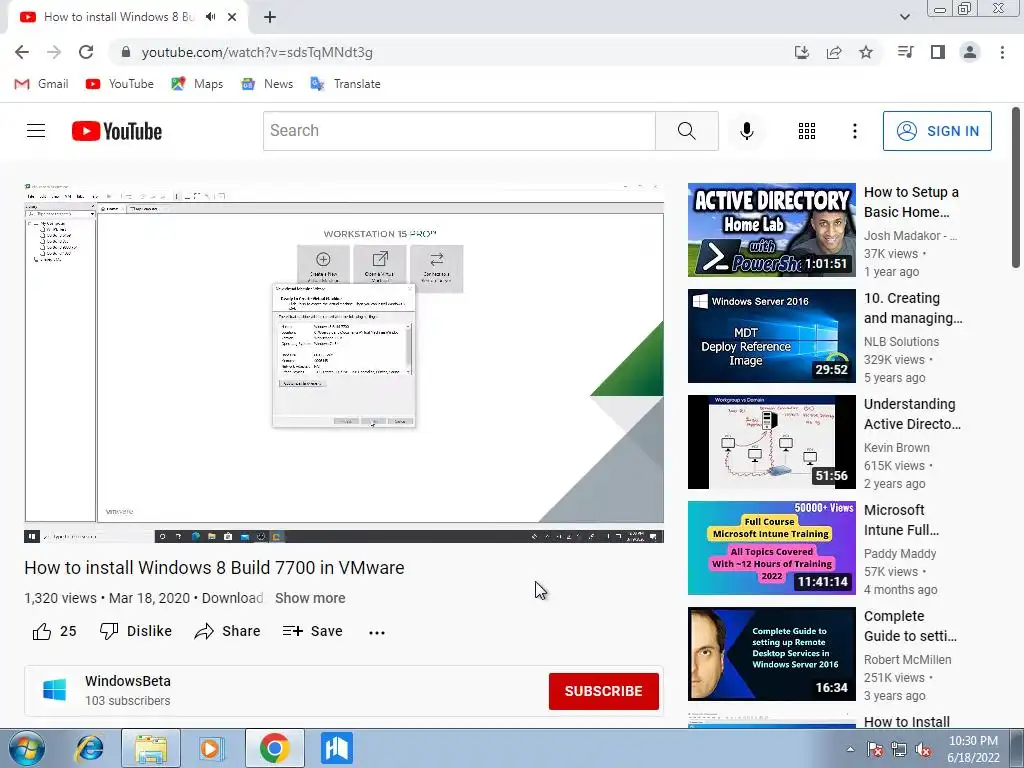Screen dimensions: 1024x768
Task: Click the share page icon in address bar
Action: point(834,52)
